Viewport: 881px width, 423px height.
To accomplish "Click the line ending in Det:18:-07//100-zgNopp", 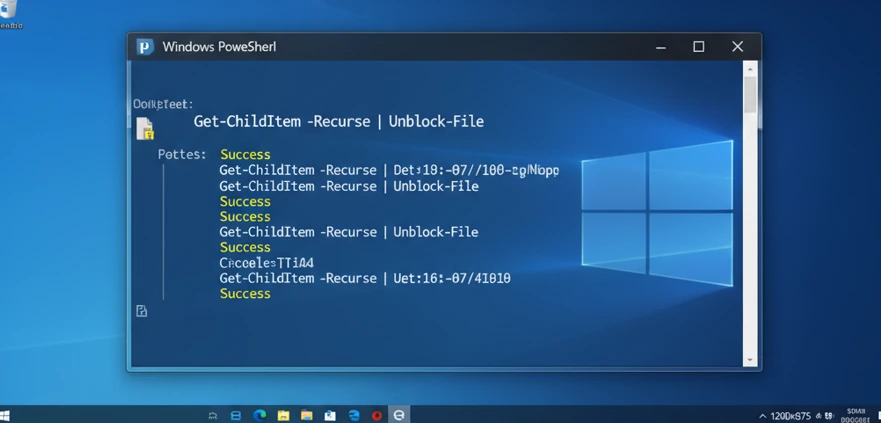I will [x=389, y=170].
